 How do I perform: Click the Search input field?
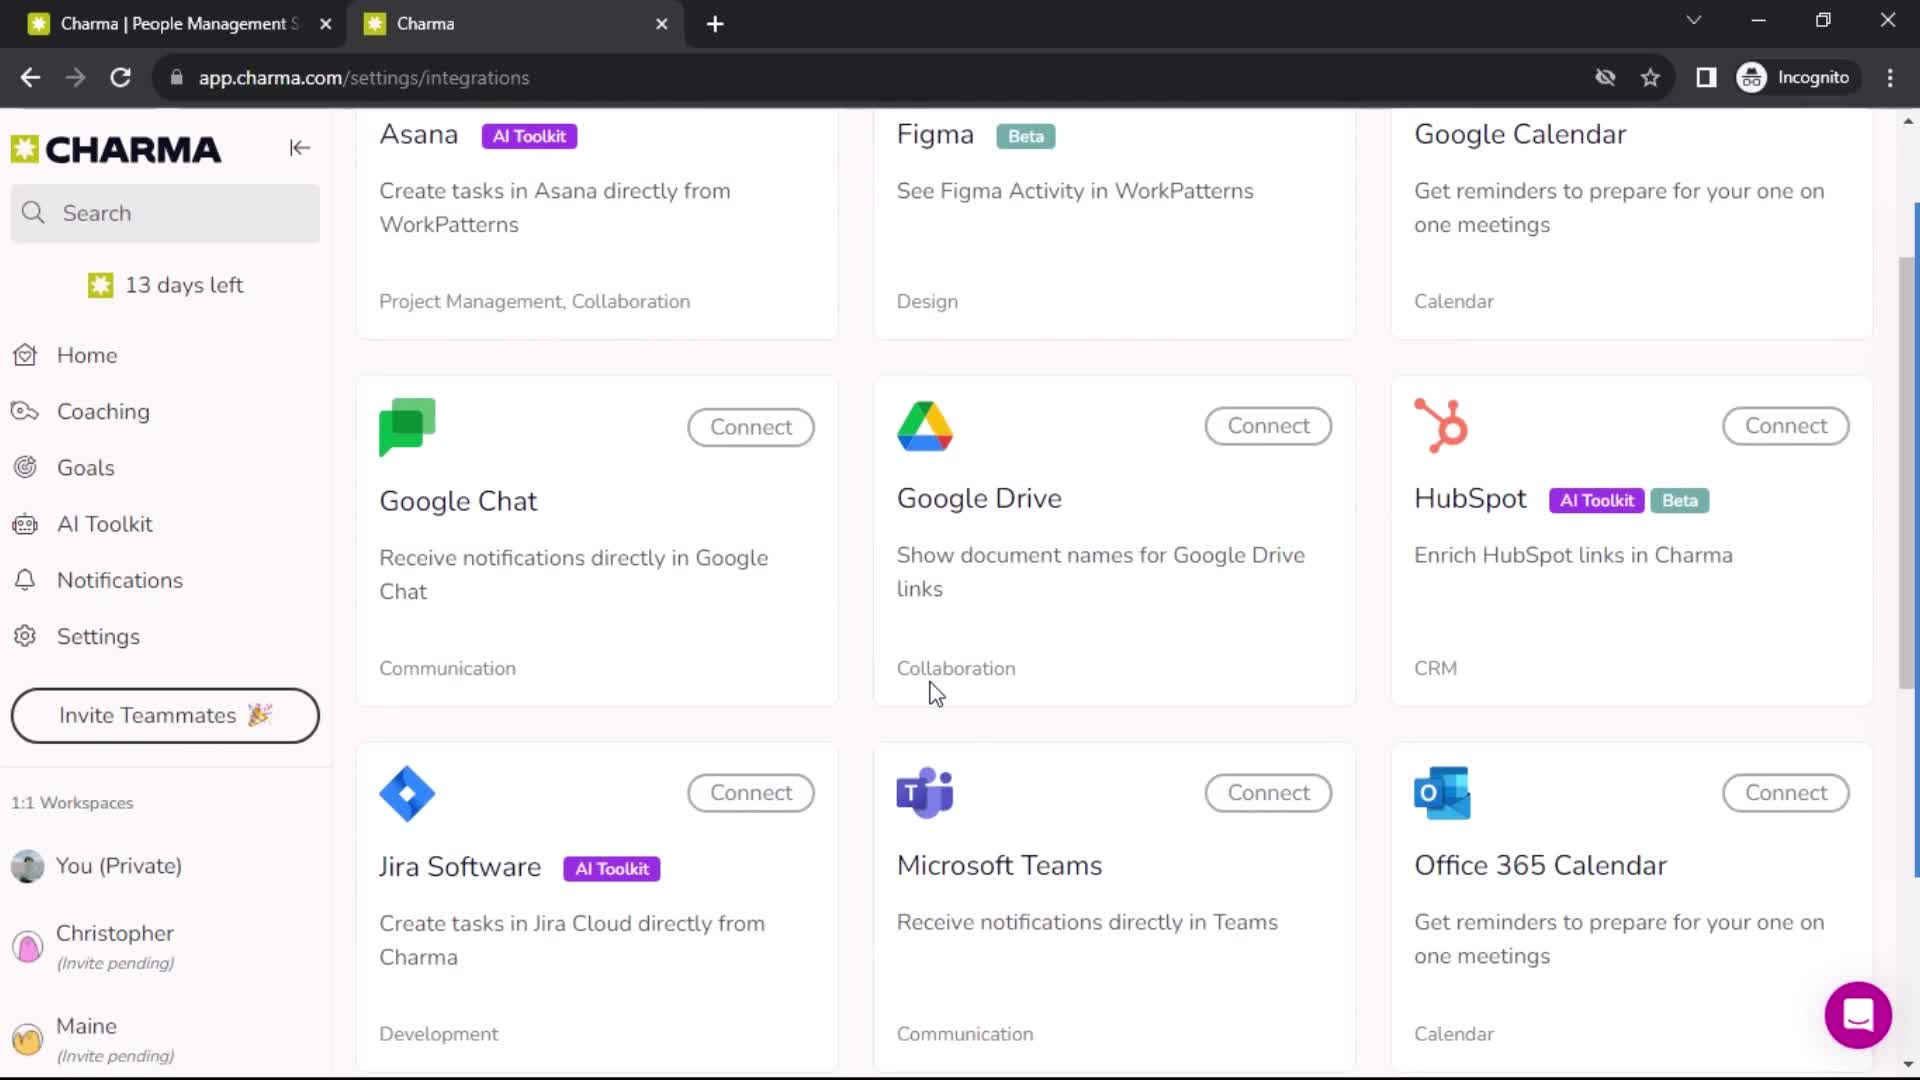pos(165,212)
